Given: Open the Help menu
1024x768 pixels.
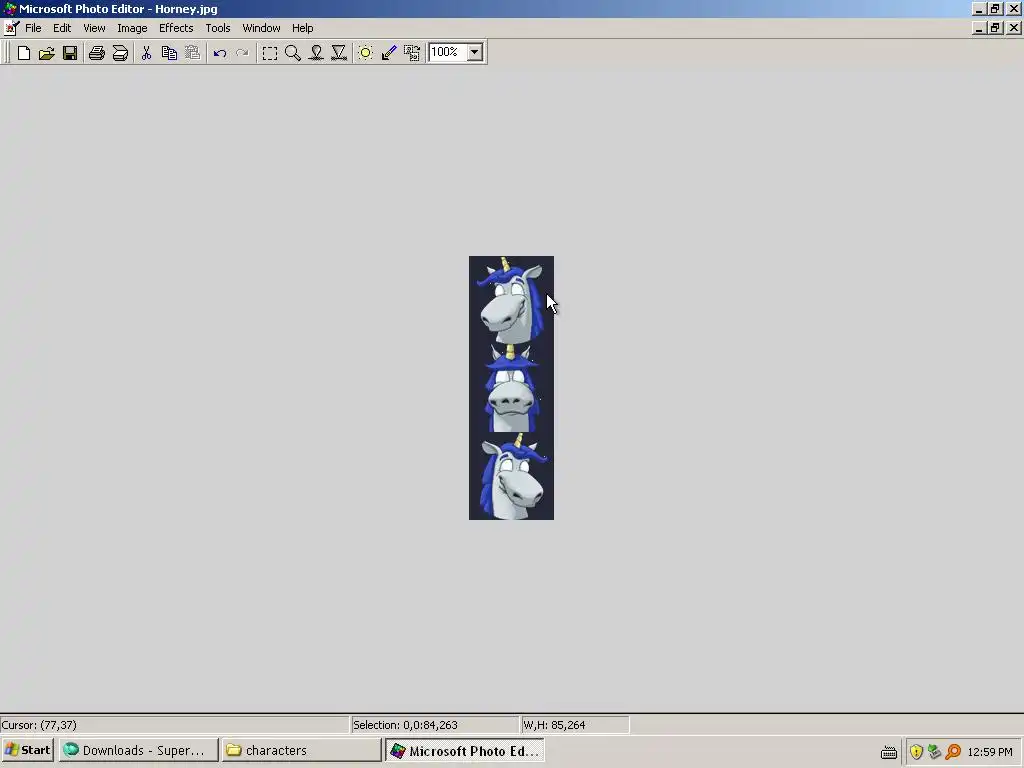Looking at the screenshot, I should (302, 28).
